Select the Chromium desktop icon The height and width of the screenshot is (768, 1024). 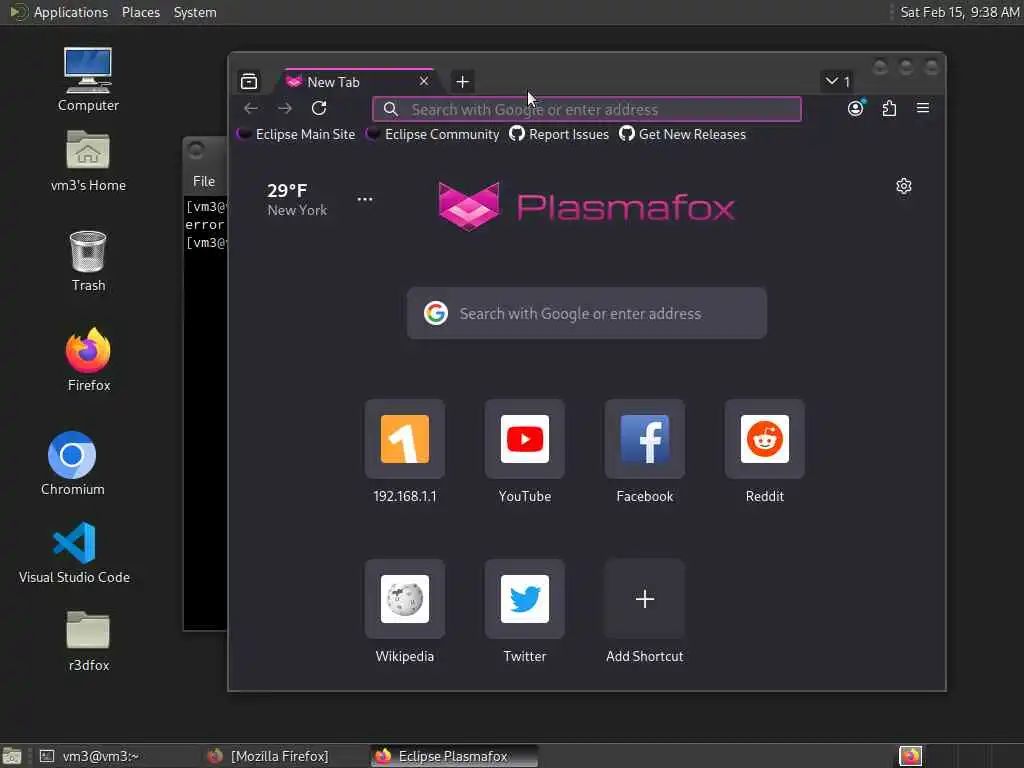72,463
